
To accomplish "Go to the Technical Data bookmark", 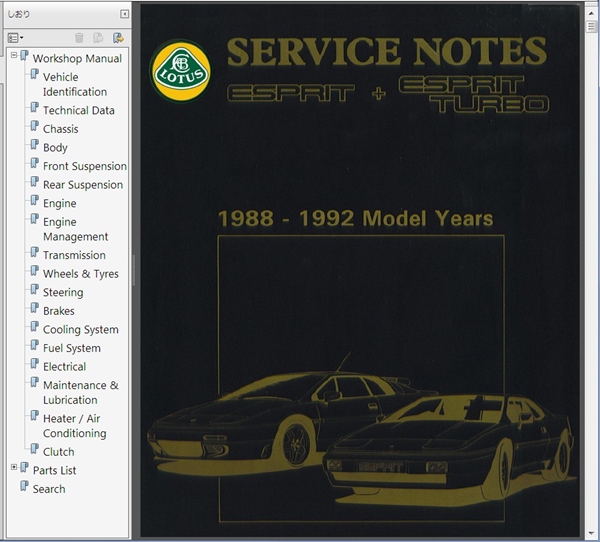I will coord(79,110).
